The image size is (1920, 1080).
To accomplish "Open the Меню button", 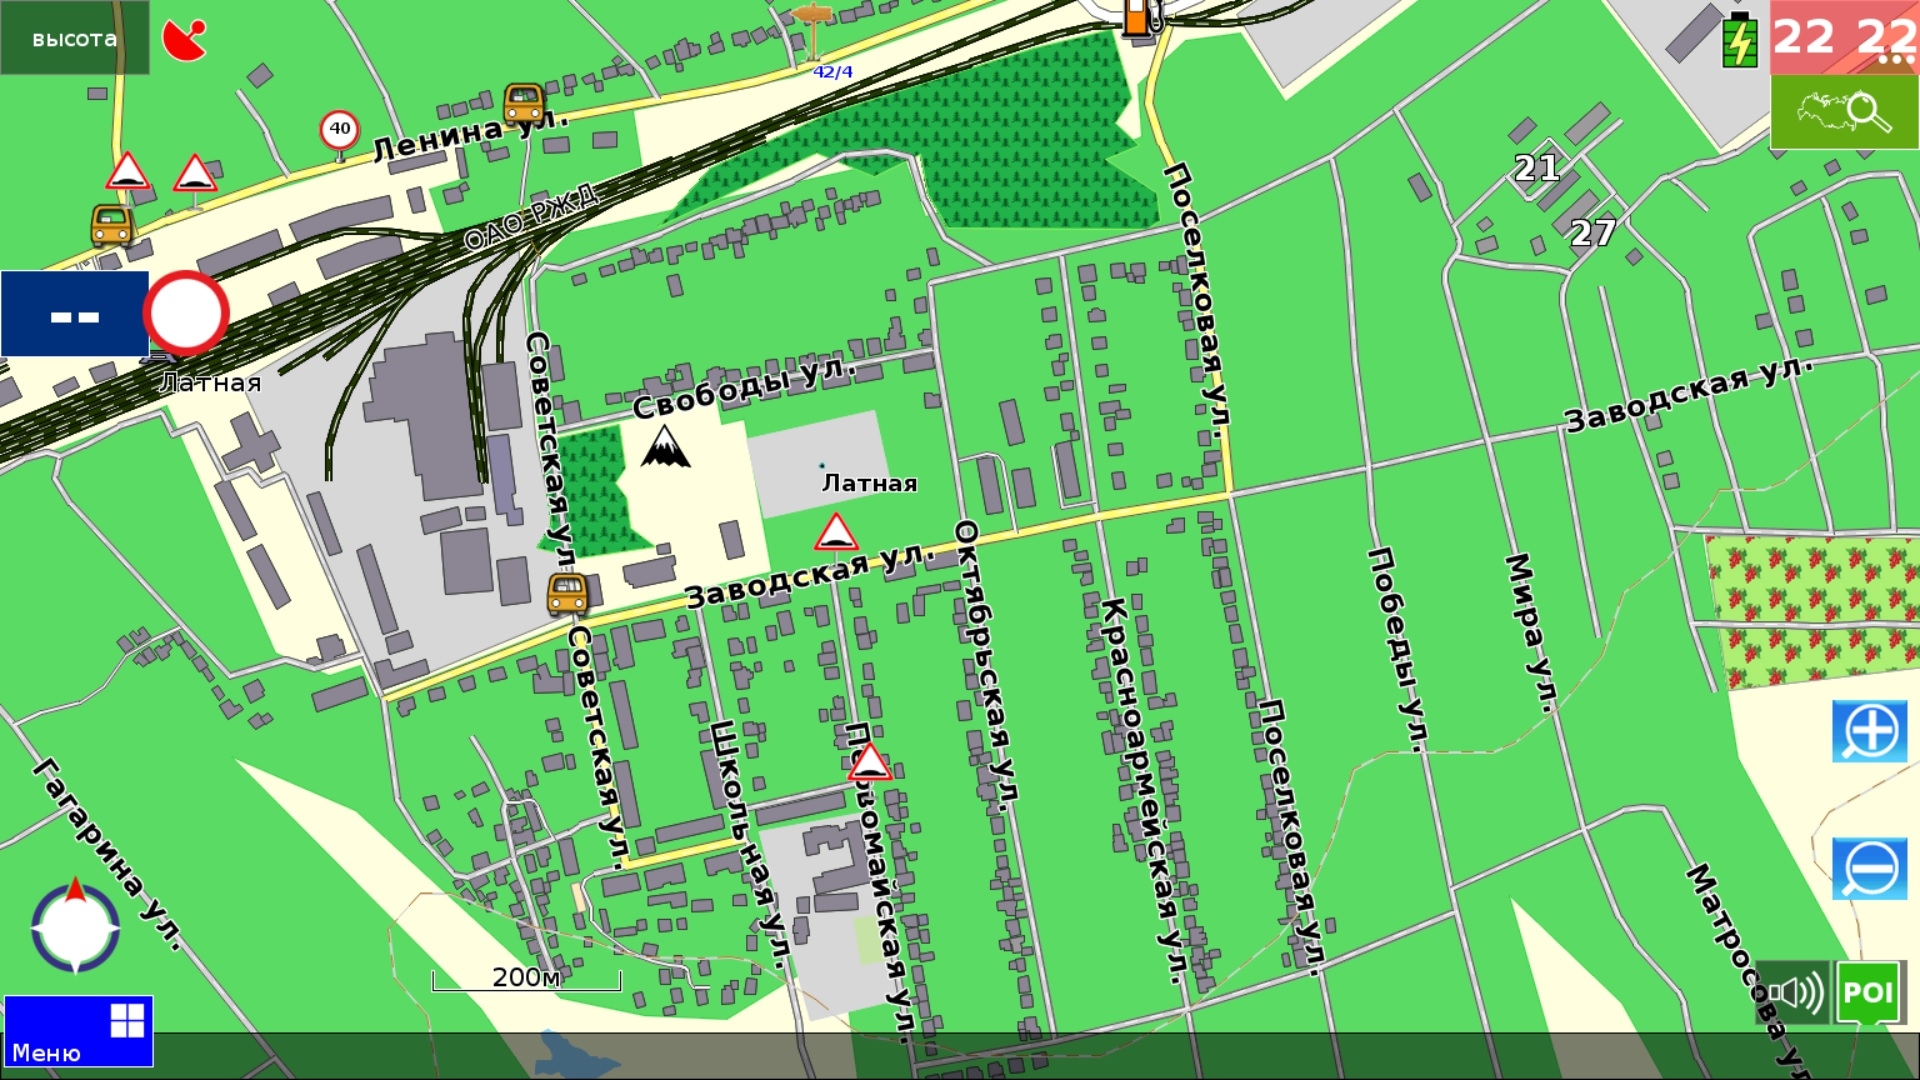I will 78,1031.
